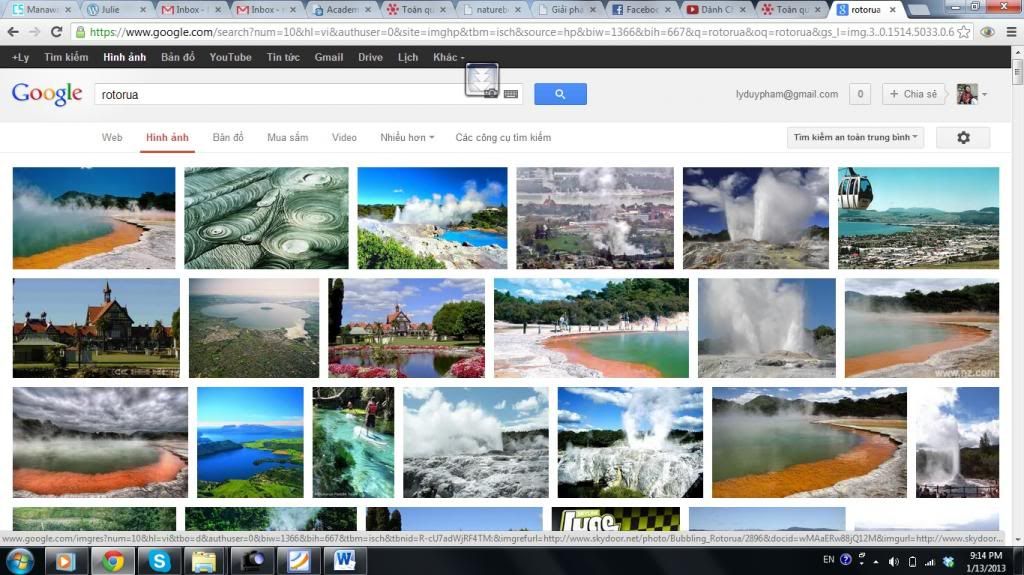The image size is (1024, 575).
Task: Select the Hình ảnh results tab
Action: click(167, 137)
